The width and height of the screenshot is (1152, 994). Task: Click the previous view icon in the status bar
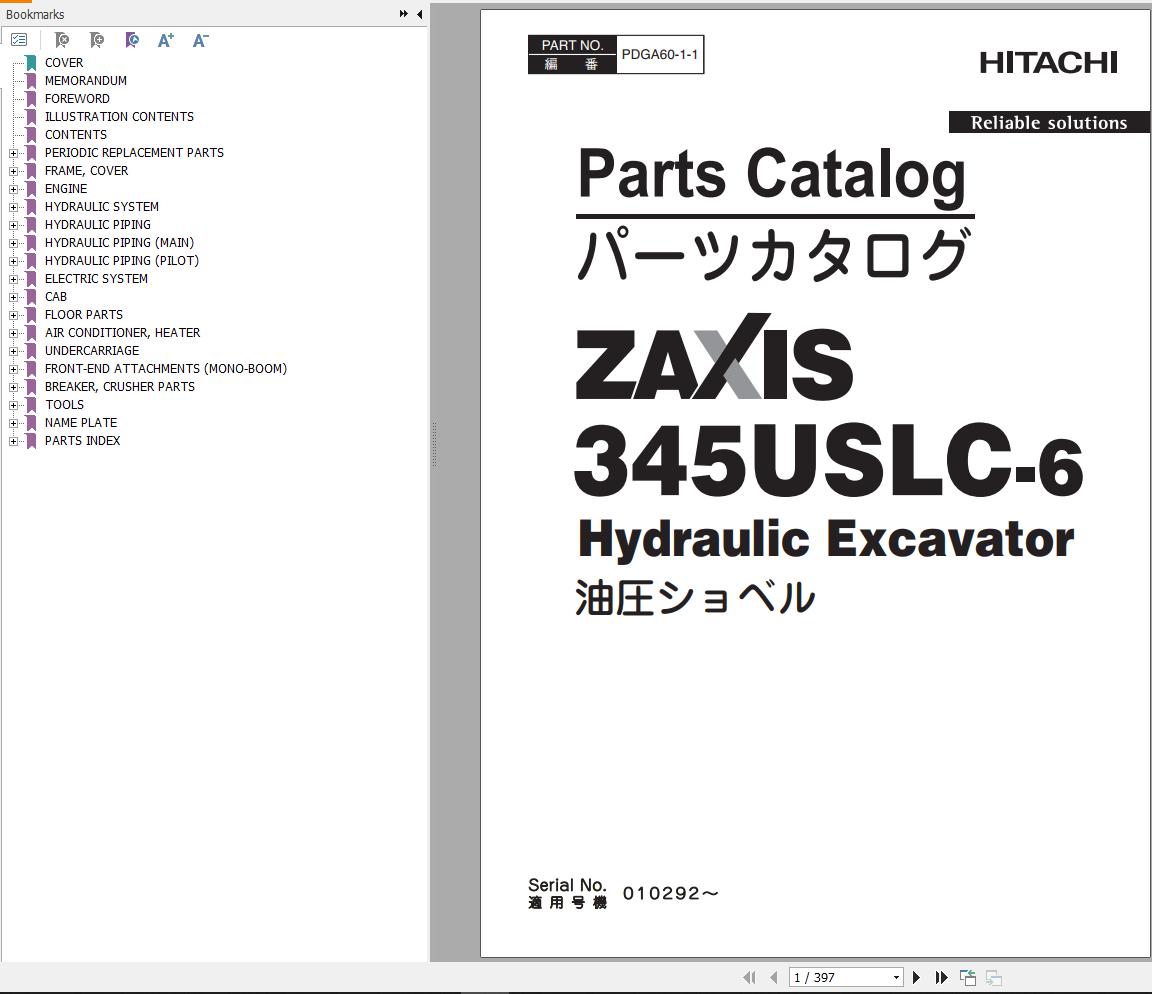point(968,977)
